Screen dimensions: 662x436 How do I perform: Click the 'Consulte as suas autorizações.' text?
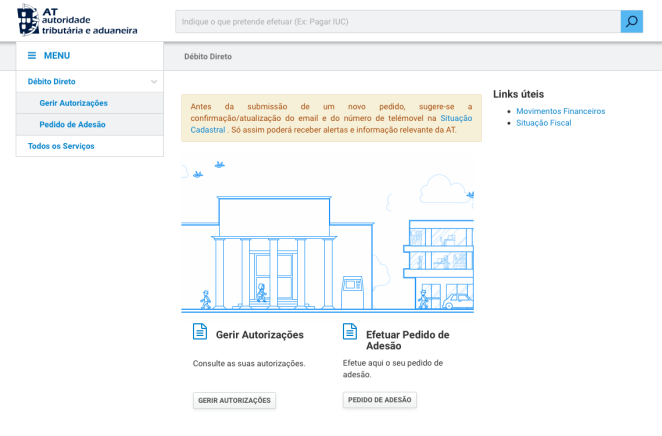[249, 363]
